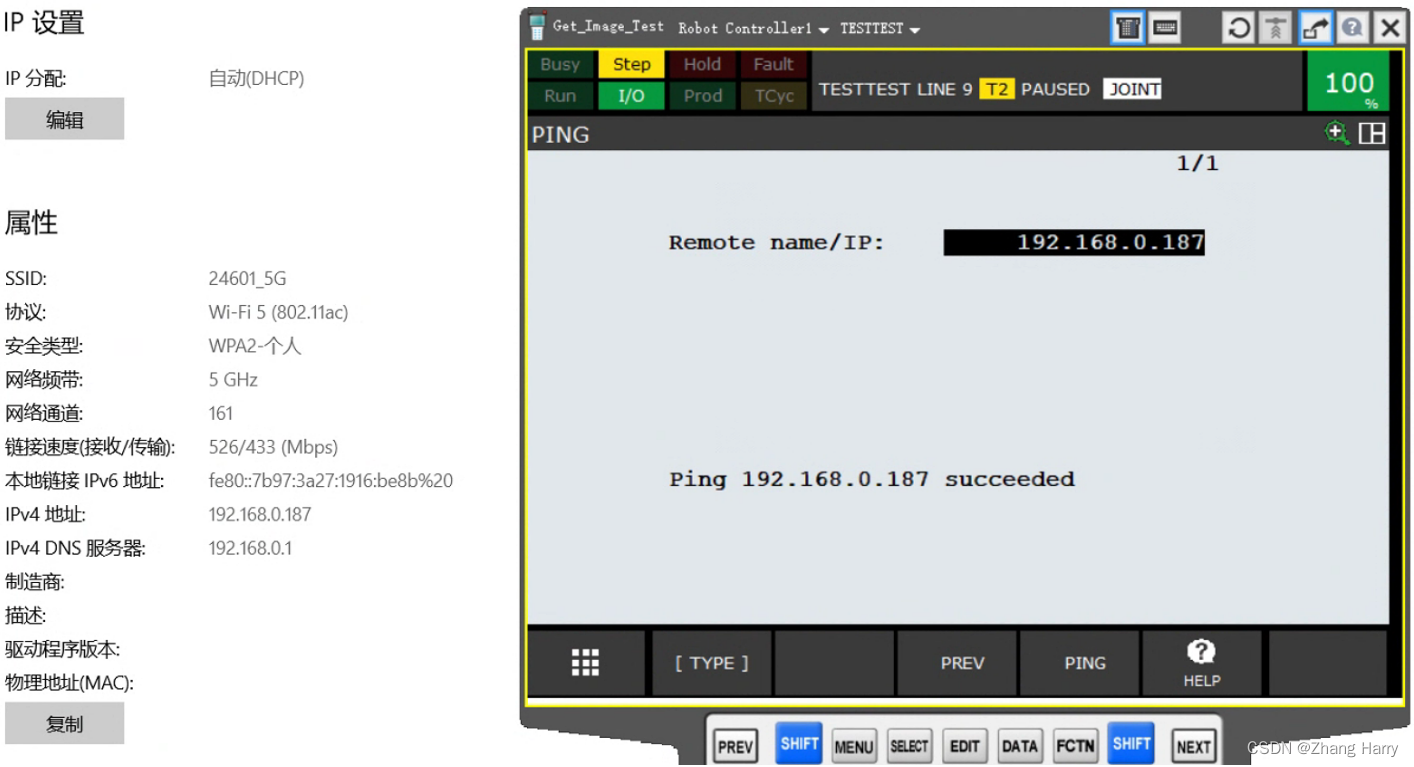Click the pendant icon beside Get_Image_Test
The height and width of the screenshot is (767, 1414).
(x=538, y=27)
